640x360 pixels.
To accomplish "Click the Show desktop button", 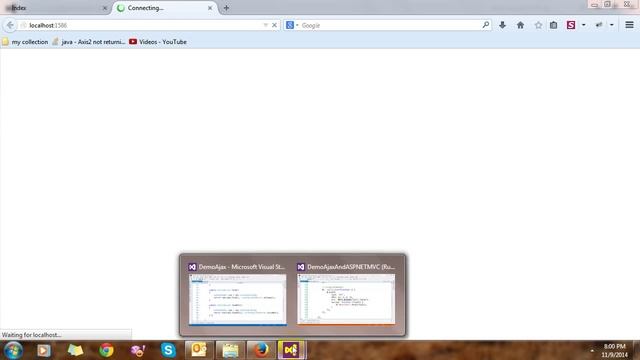I will coord(637,350).
